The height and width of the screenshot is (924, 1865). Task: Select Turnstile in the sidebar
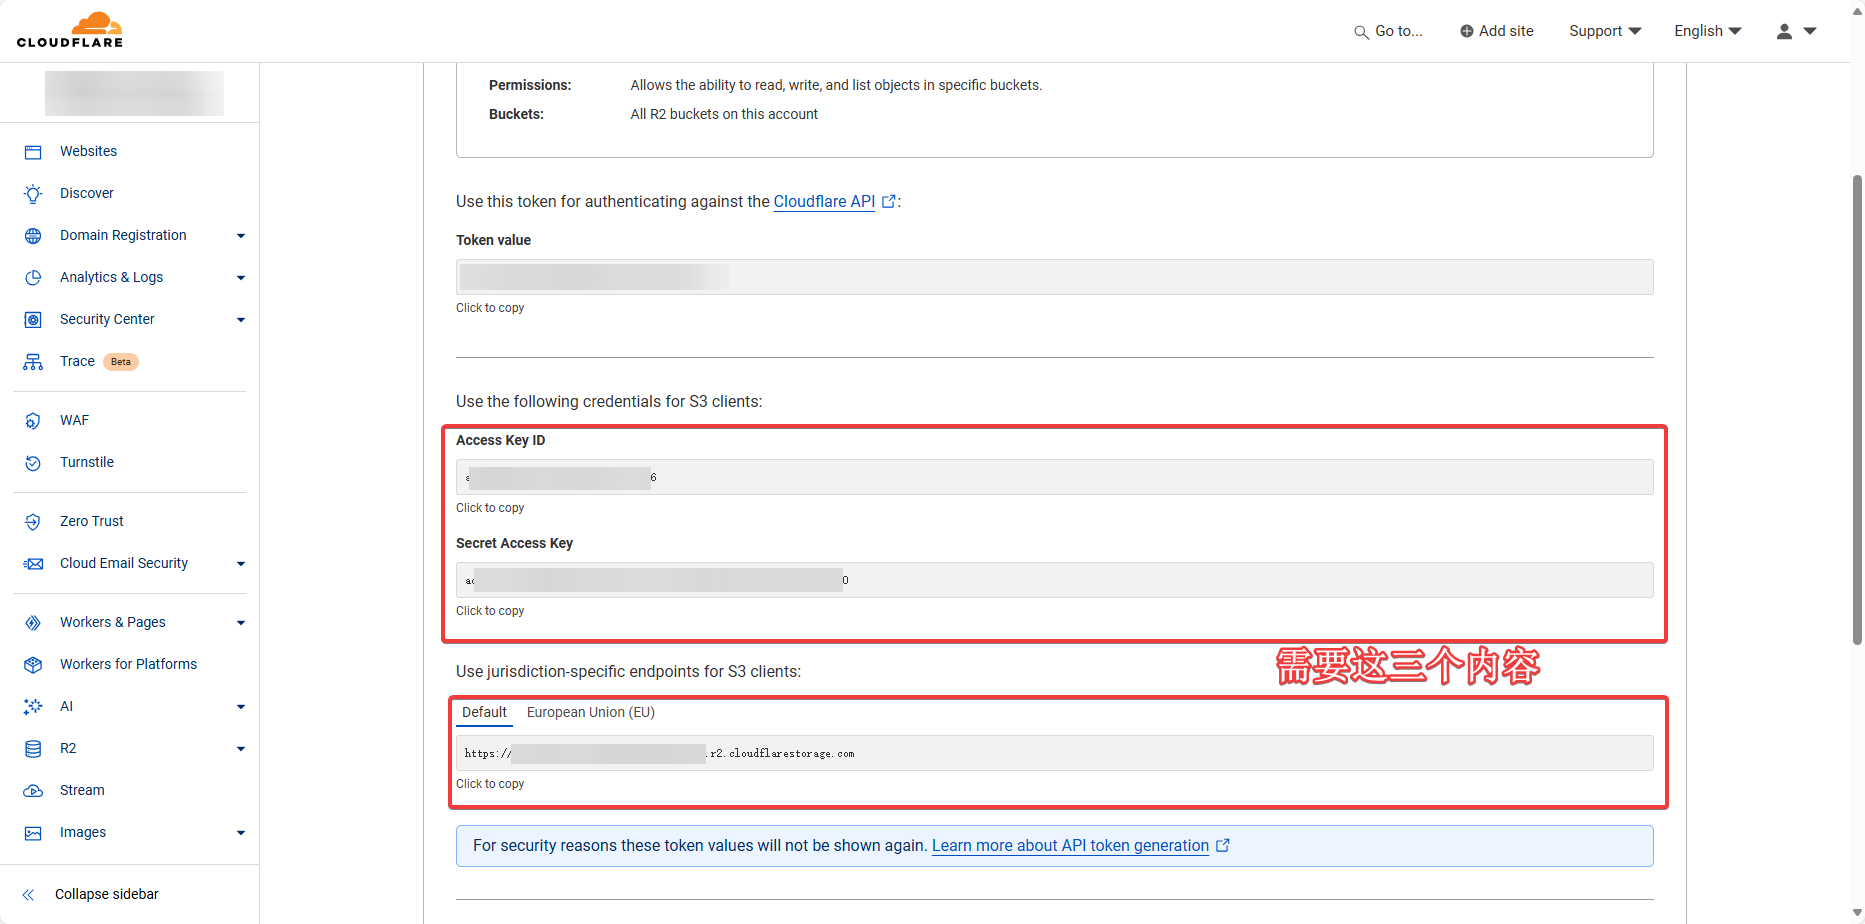pyautogui.click(x=87, y=462)
